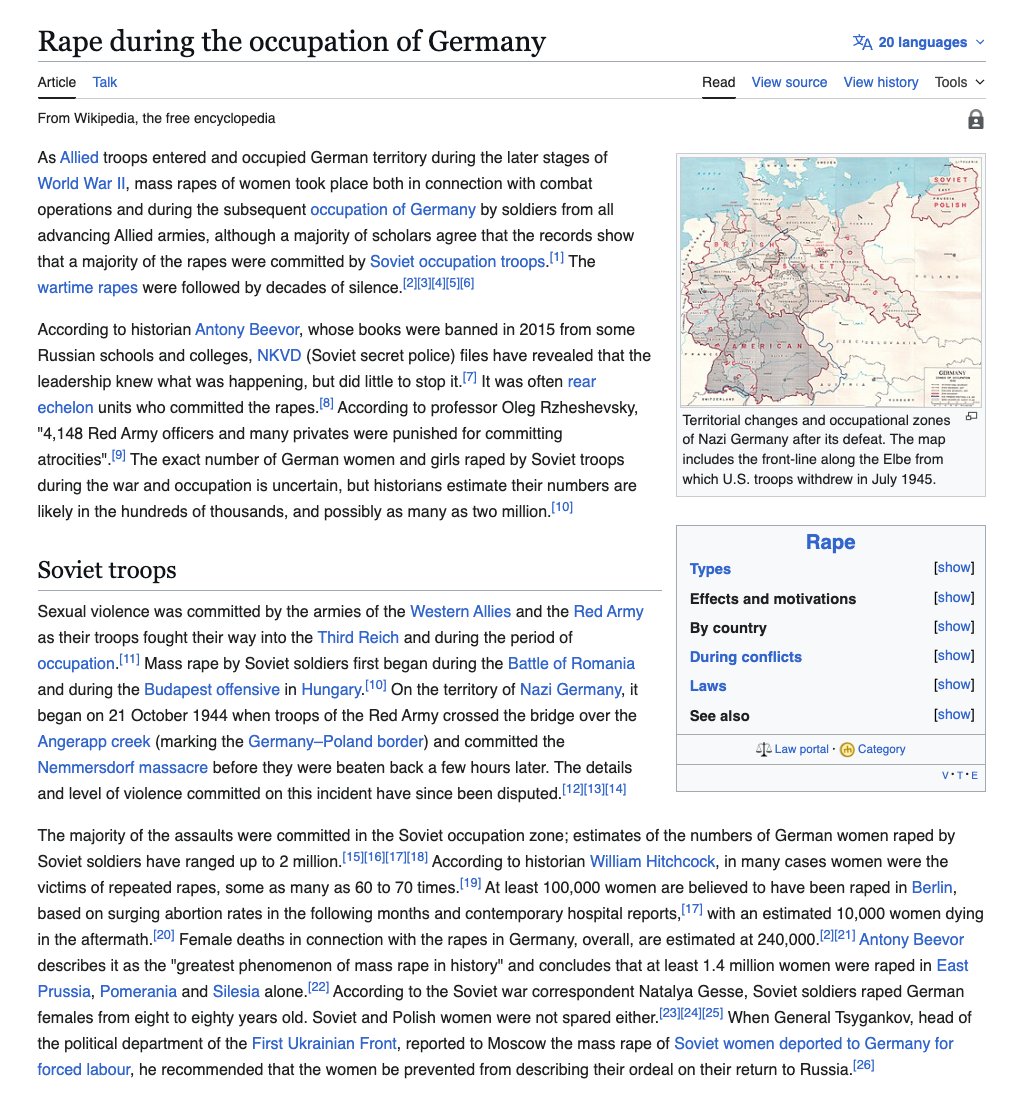This screenshot has width=1013, height=1095.
Task: Click the page protection padlock icon
Action: [x=975, y=120]
